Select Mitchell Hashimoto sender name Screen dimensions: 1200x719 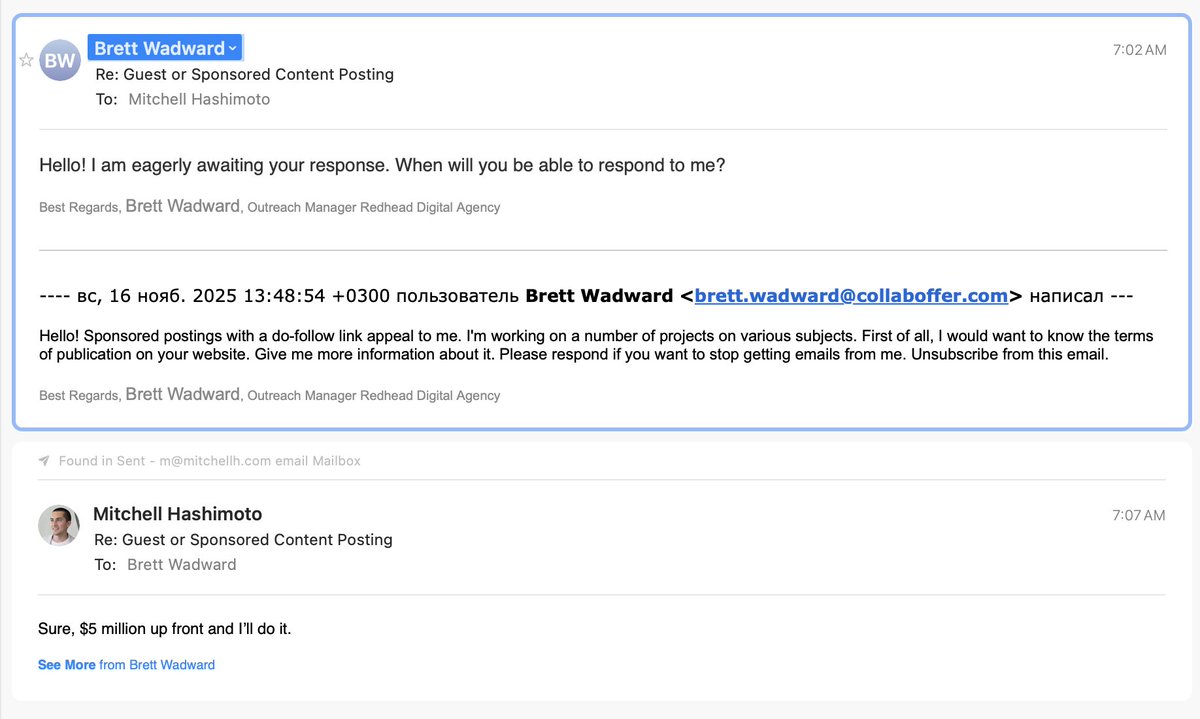click(x=178, y=514)
